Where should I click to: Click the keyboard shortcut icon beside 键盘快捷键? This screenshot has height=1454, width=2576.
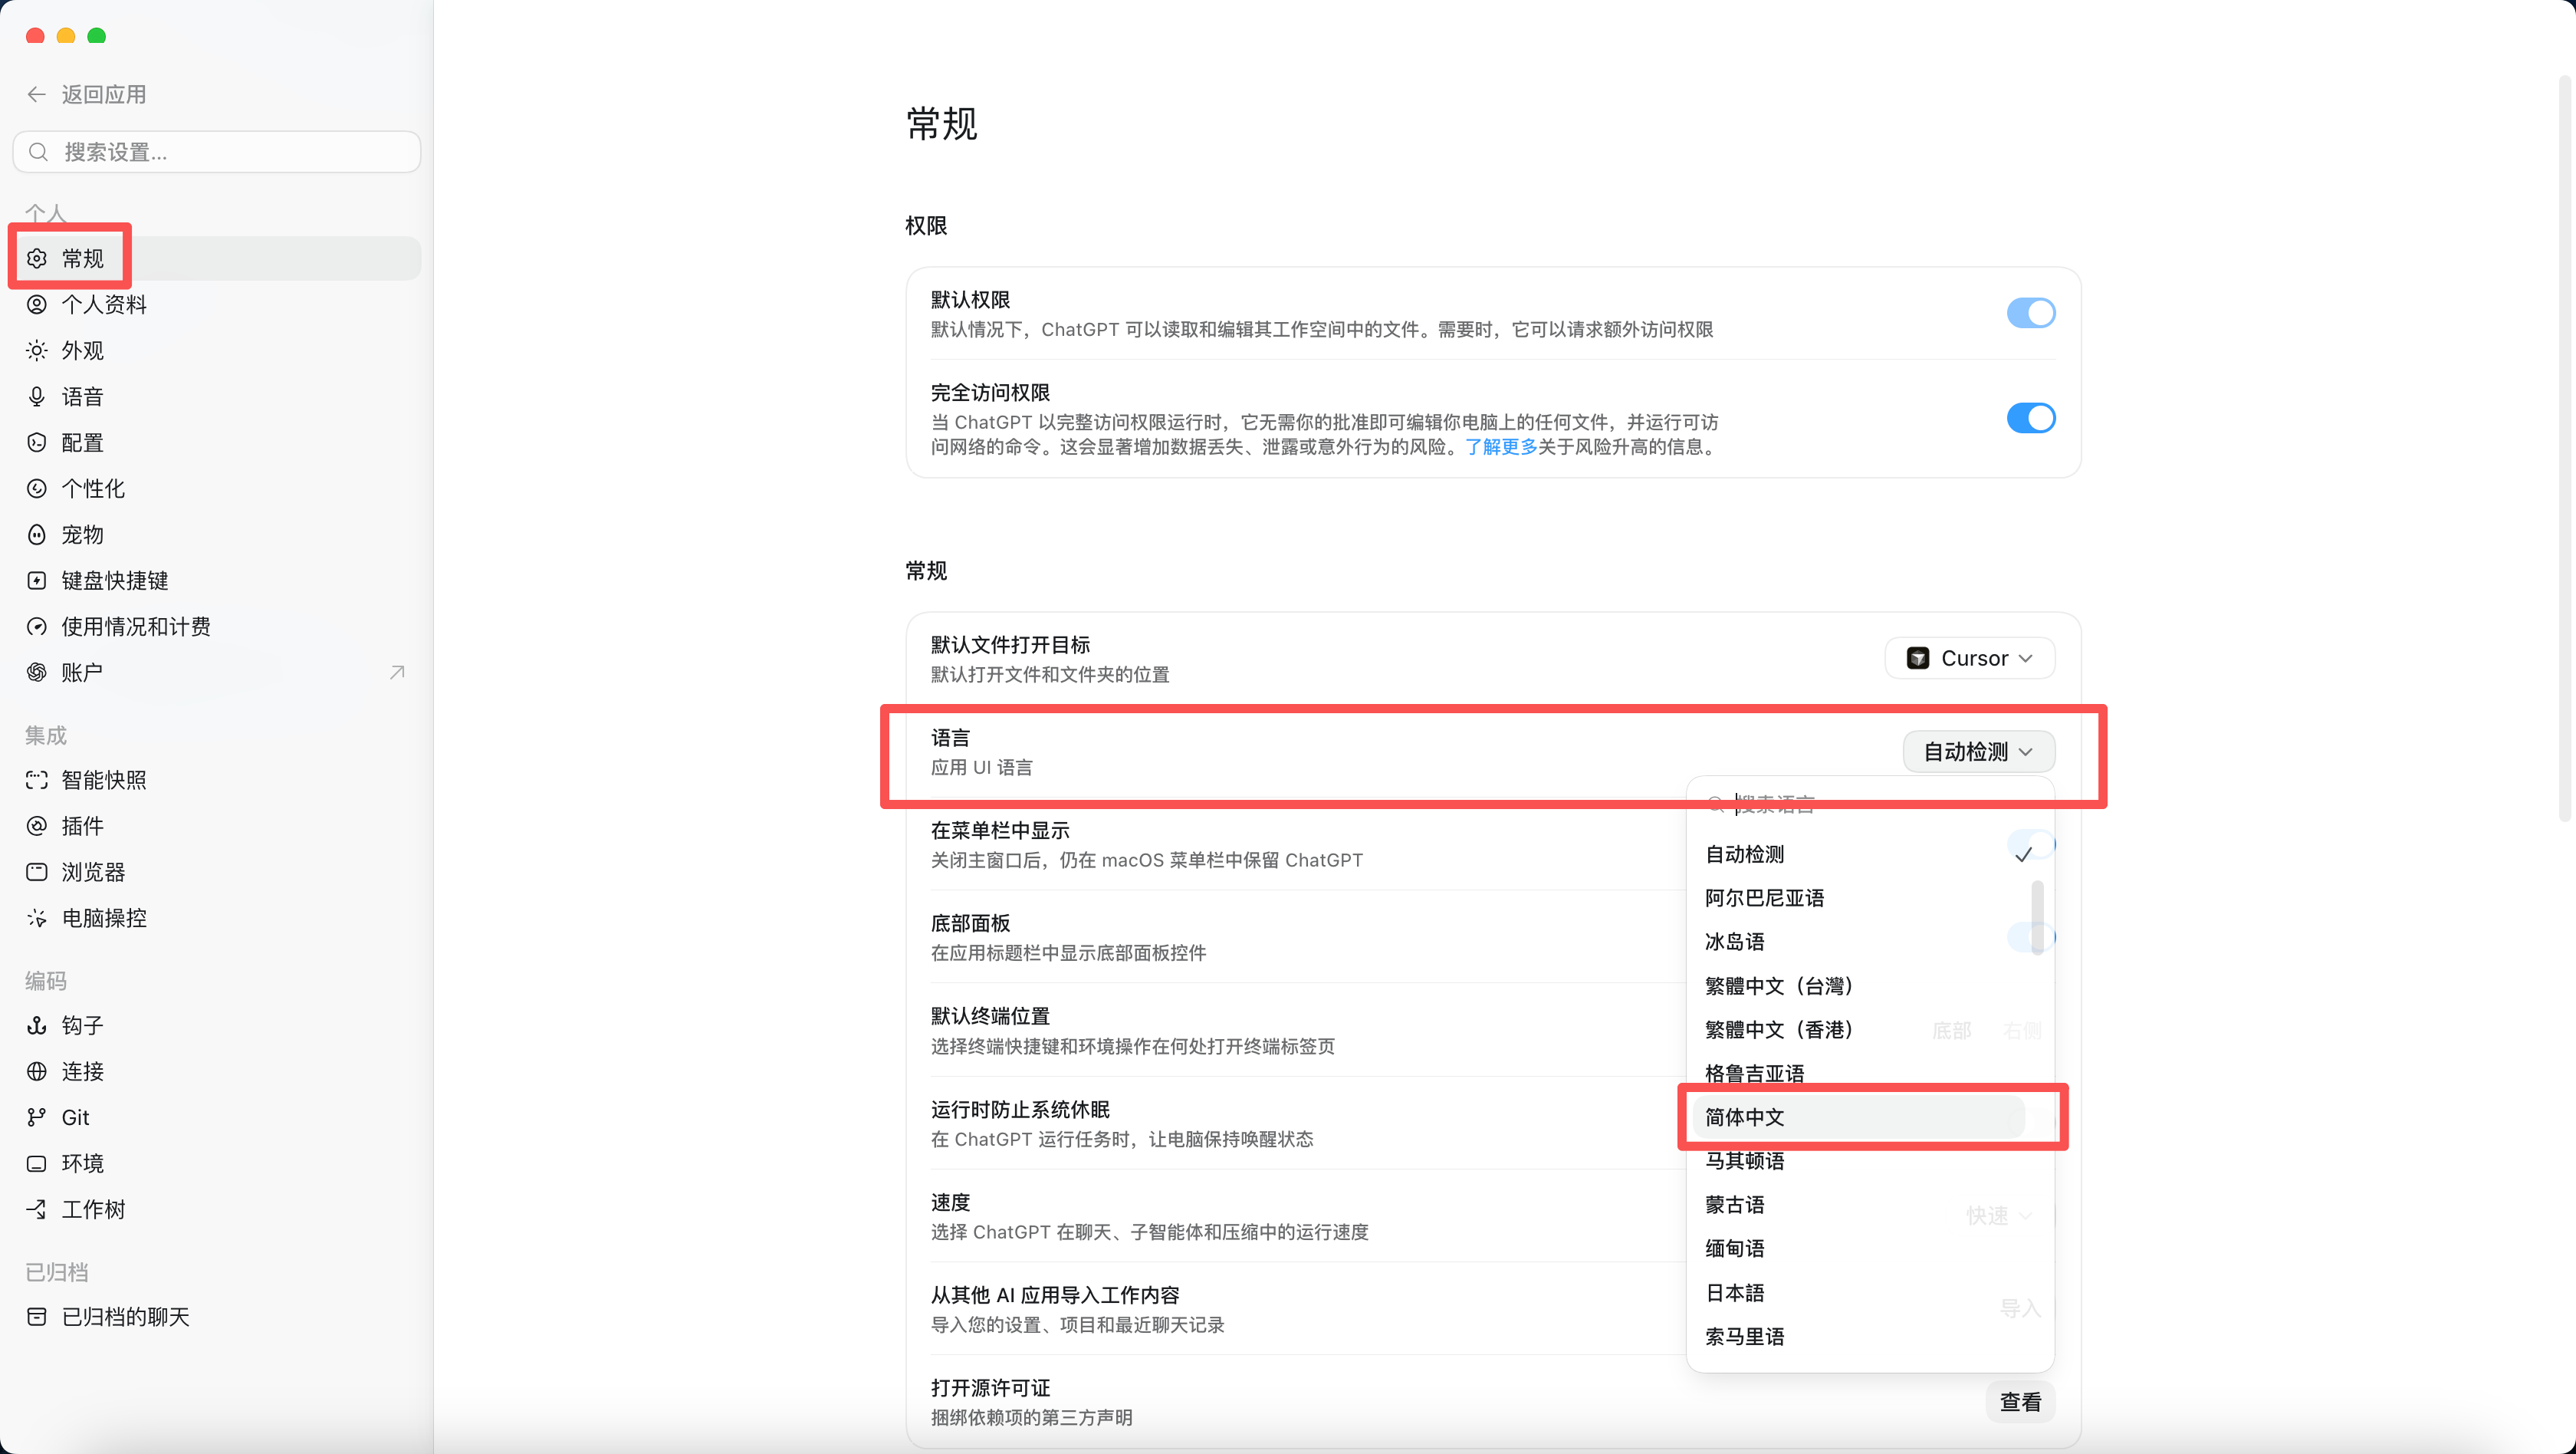point(37,581)
